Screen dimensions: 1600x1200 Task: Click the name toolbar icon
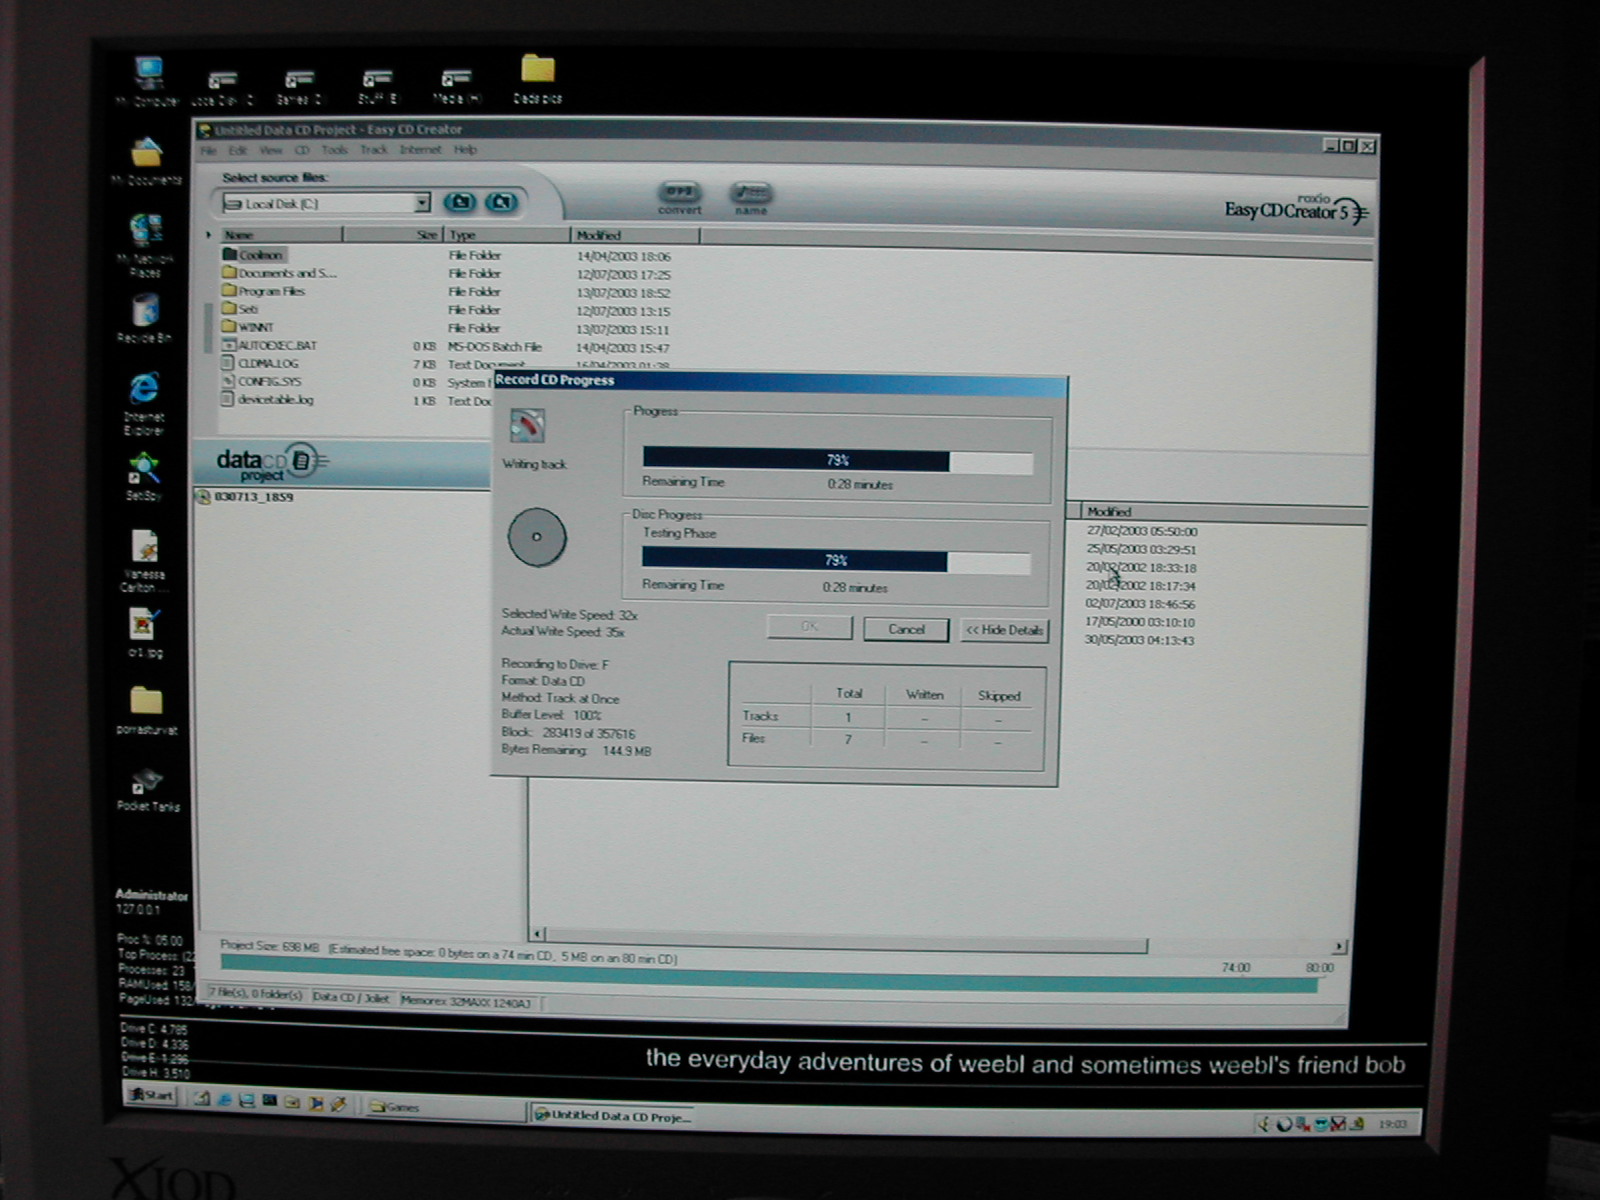pos(750,194)
